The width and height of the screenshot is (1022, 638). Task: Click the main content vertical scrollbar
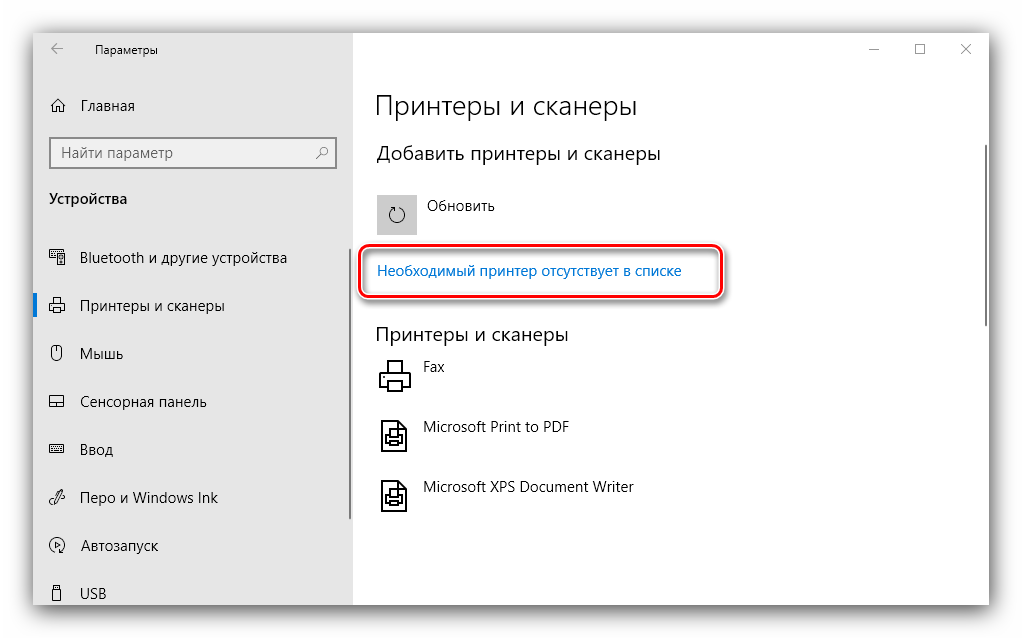click(x=986, y=235)
